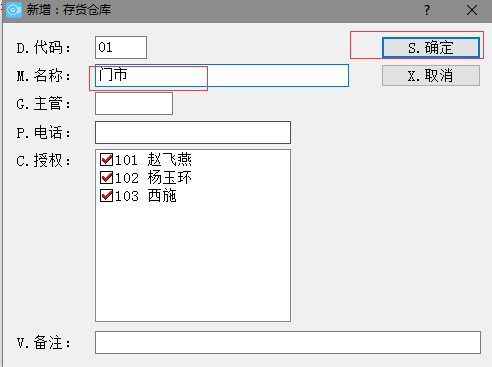Image resolution: width=492 pixels, height=367 pixels.
Task: Focus the D.代码 field containing 01
Action: [121, 47]
